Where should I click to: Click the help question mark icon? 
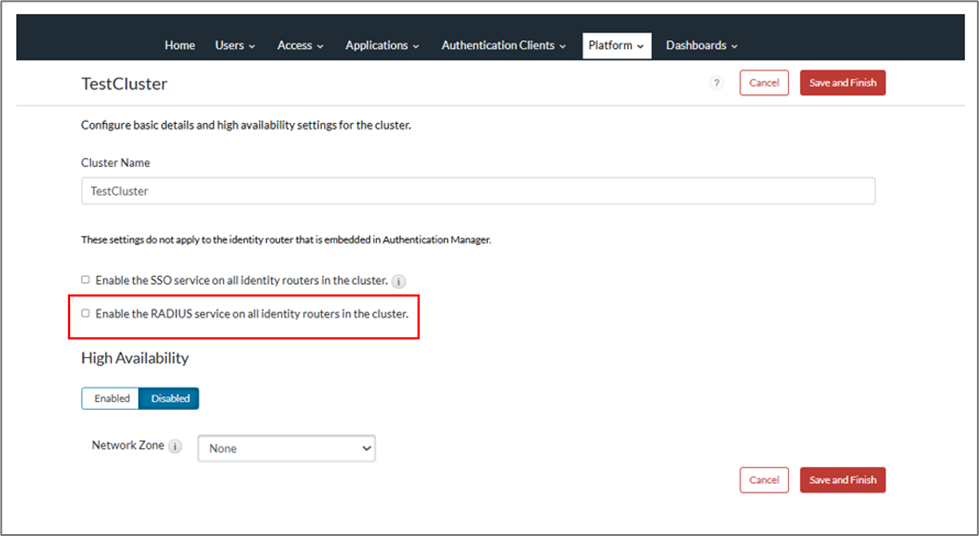[x=716, y=83]
